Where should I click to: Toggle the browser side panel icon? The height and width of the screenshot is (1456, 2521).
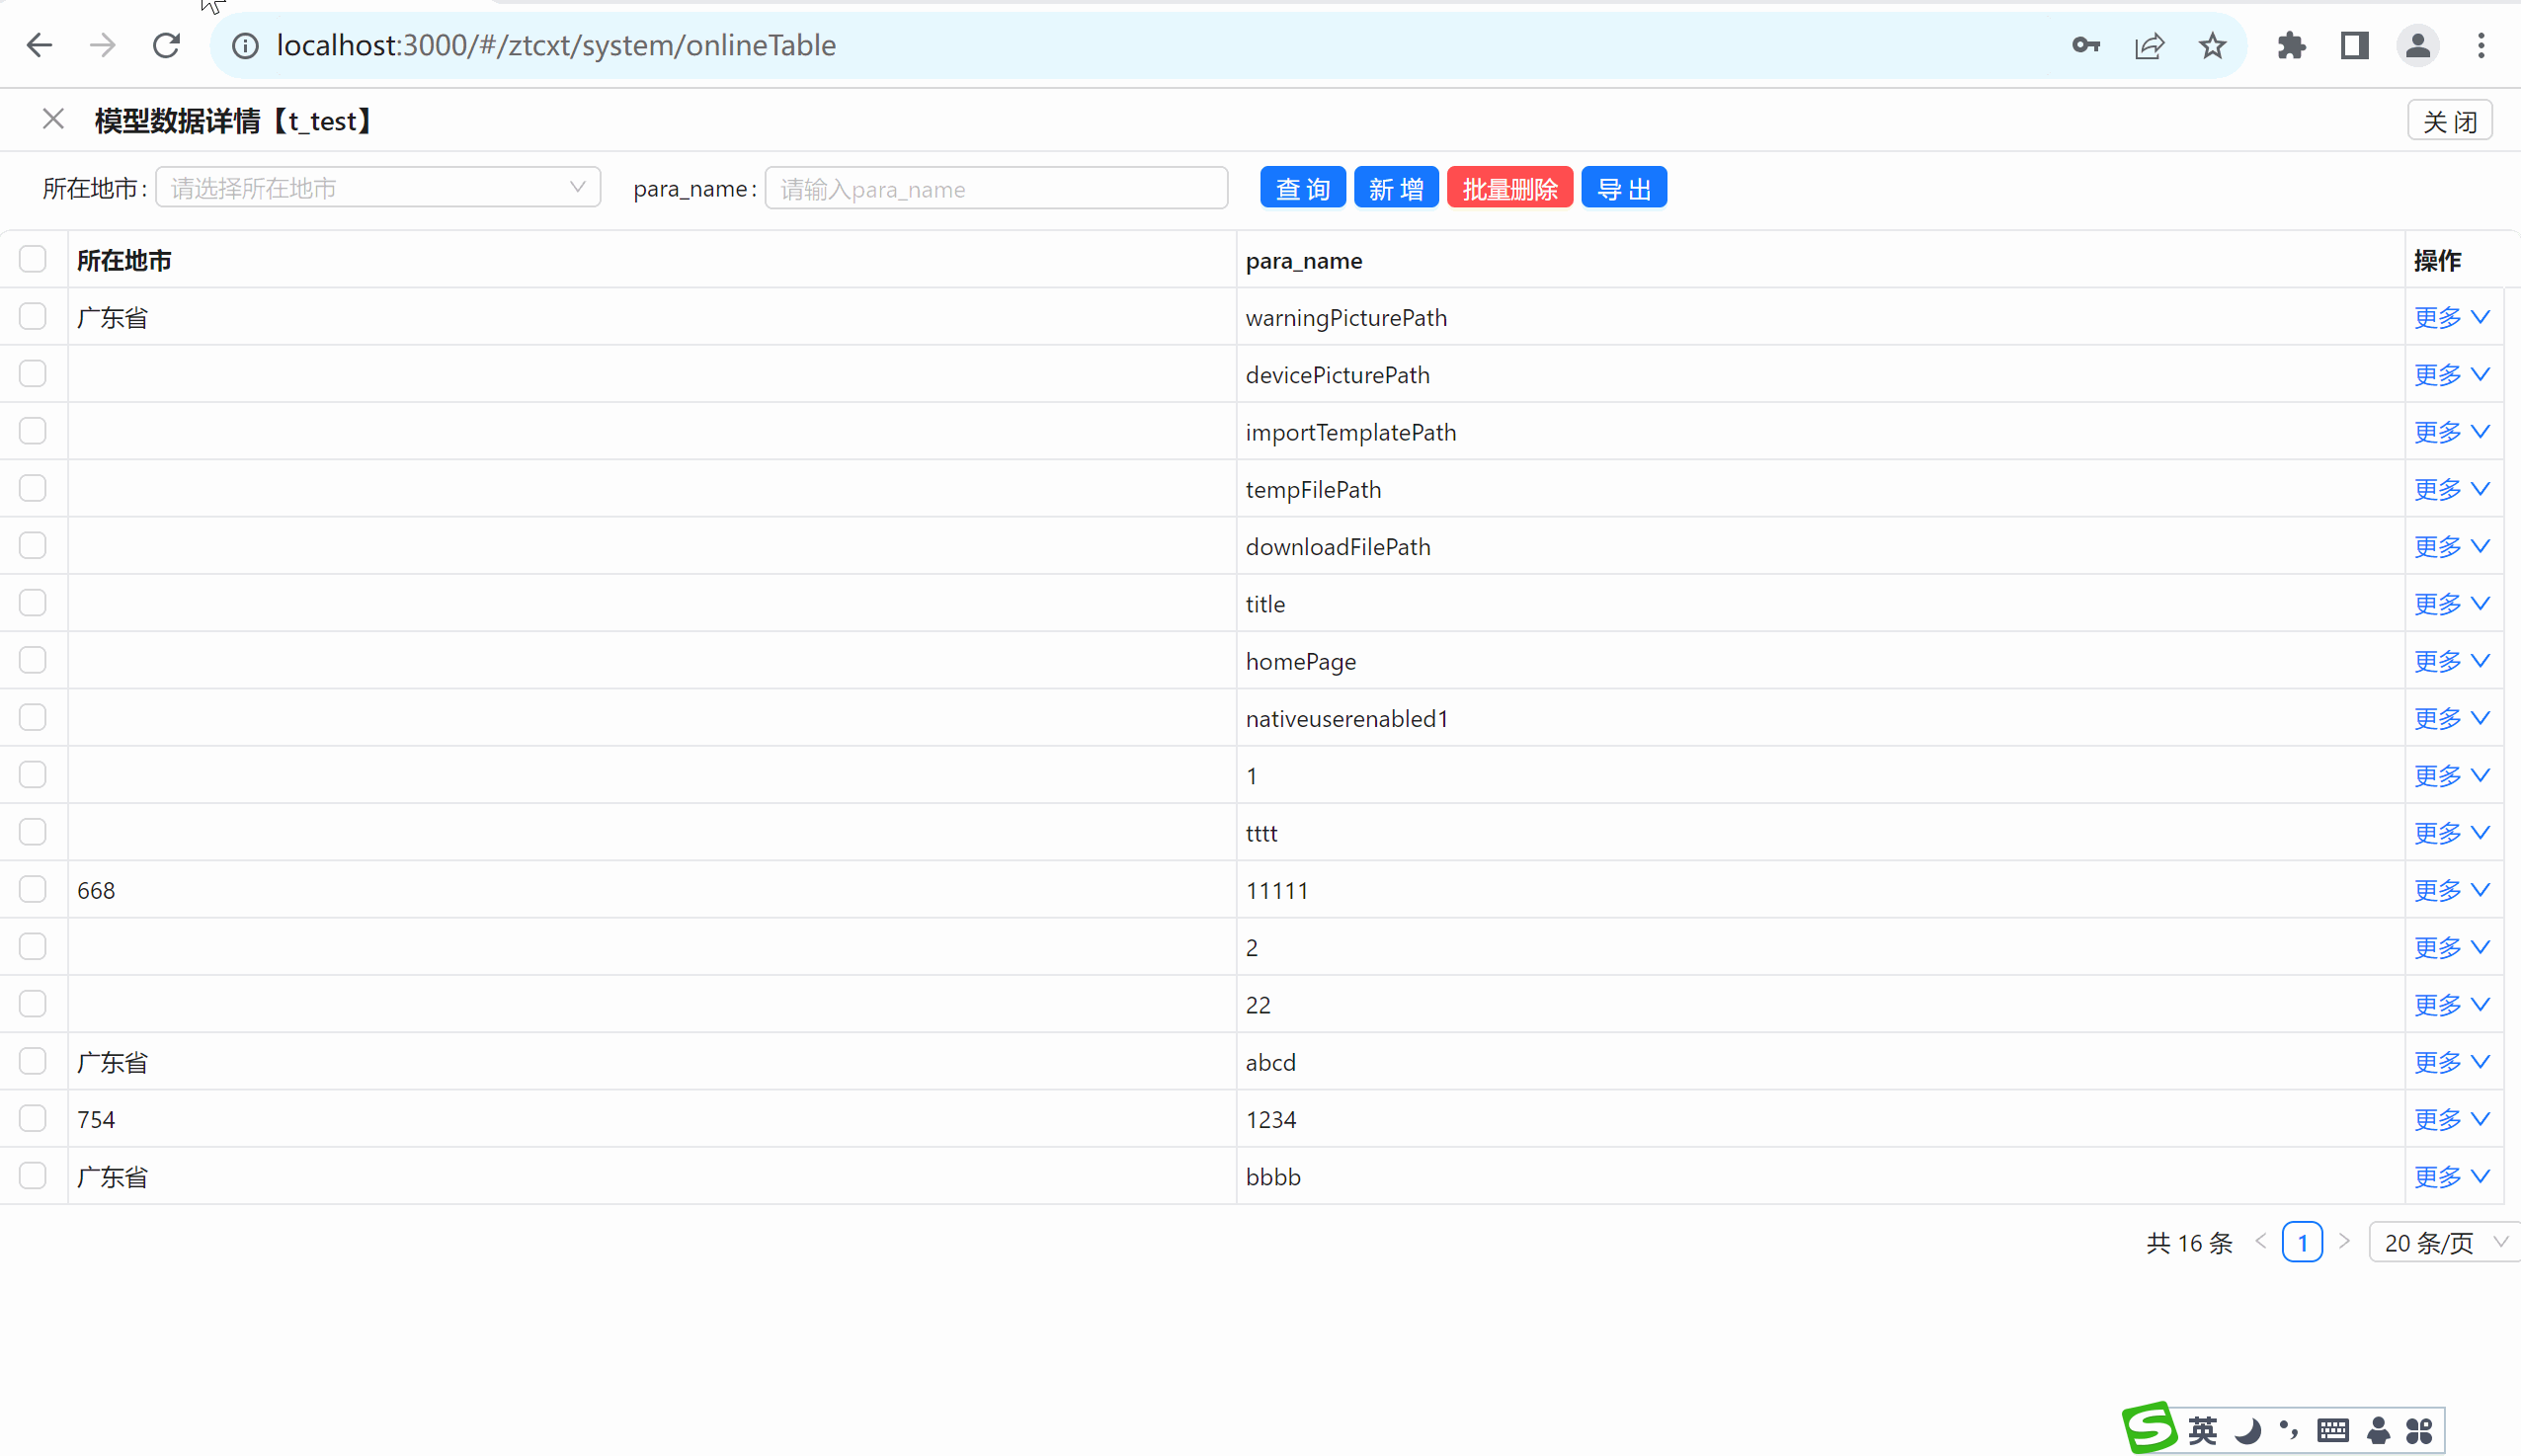coord(2354,45)
